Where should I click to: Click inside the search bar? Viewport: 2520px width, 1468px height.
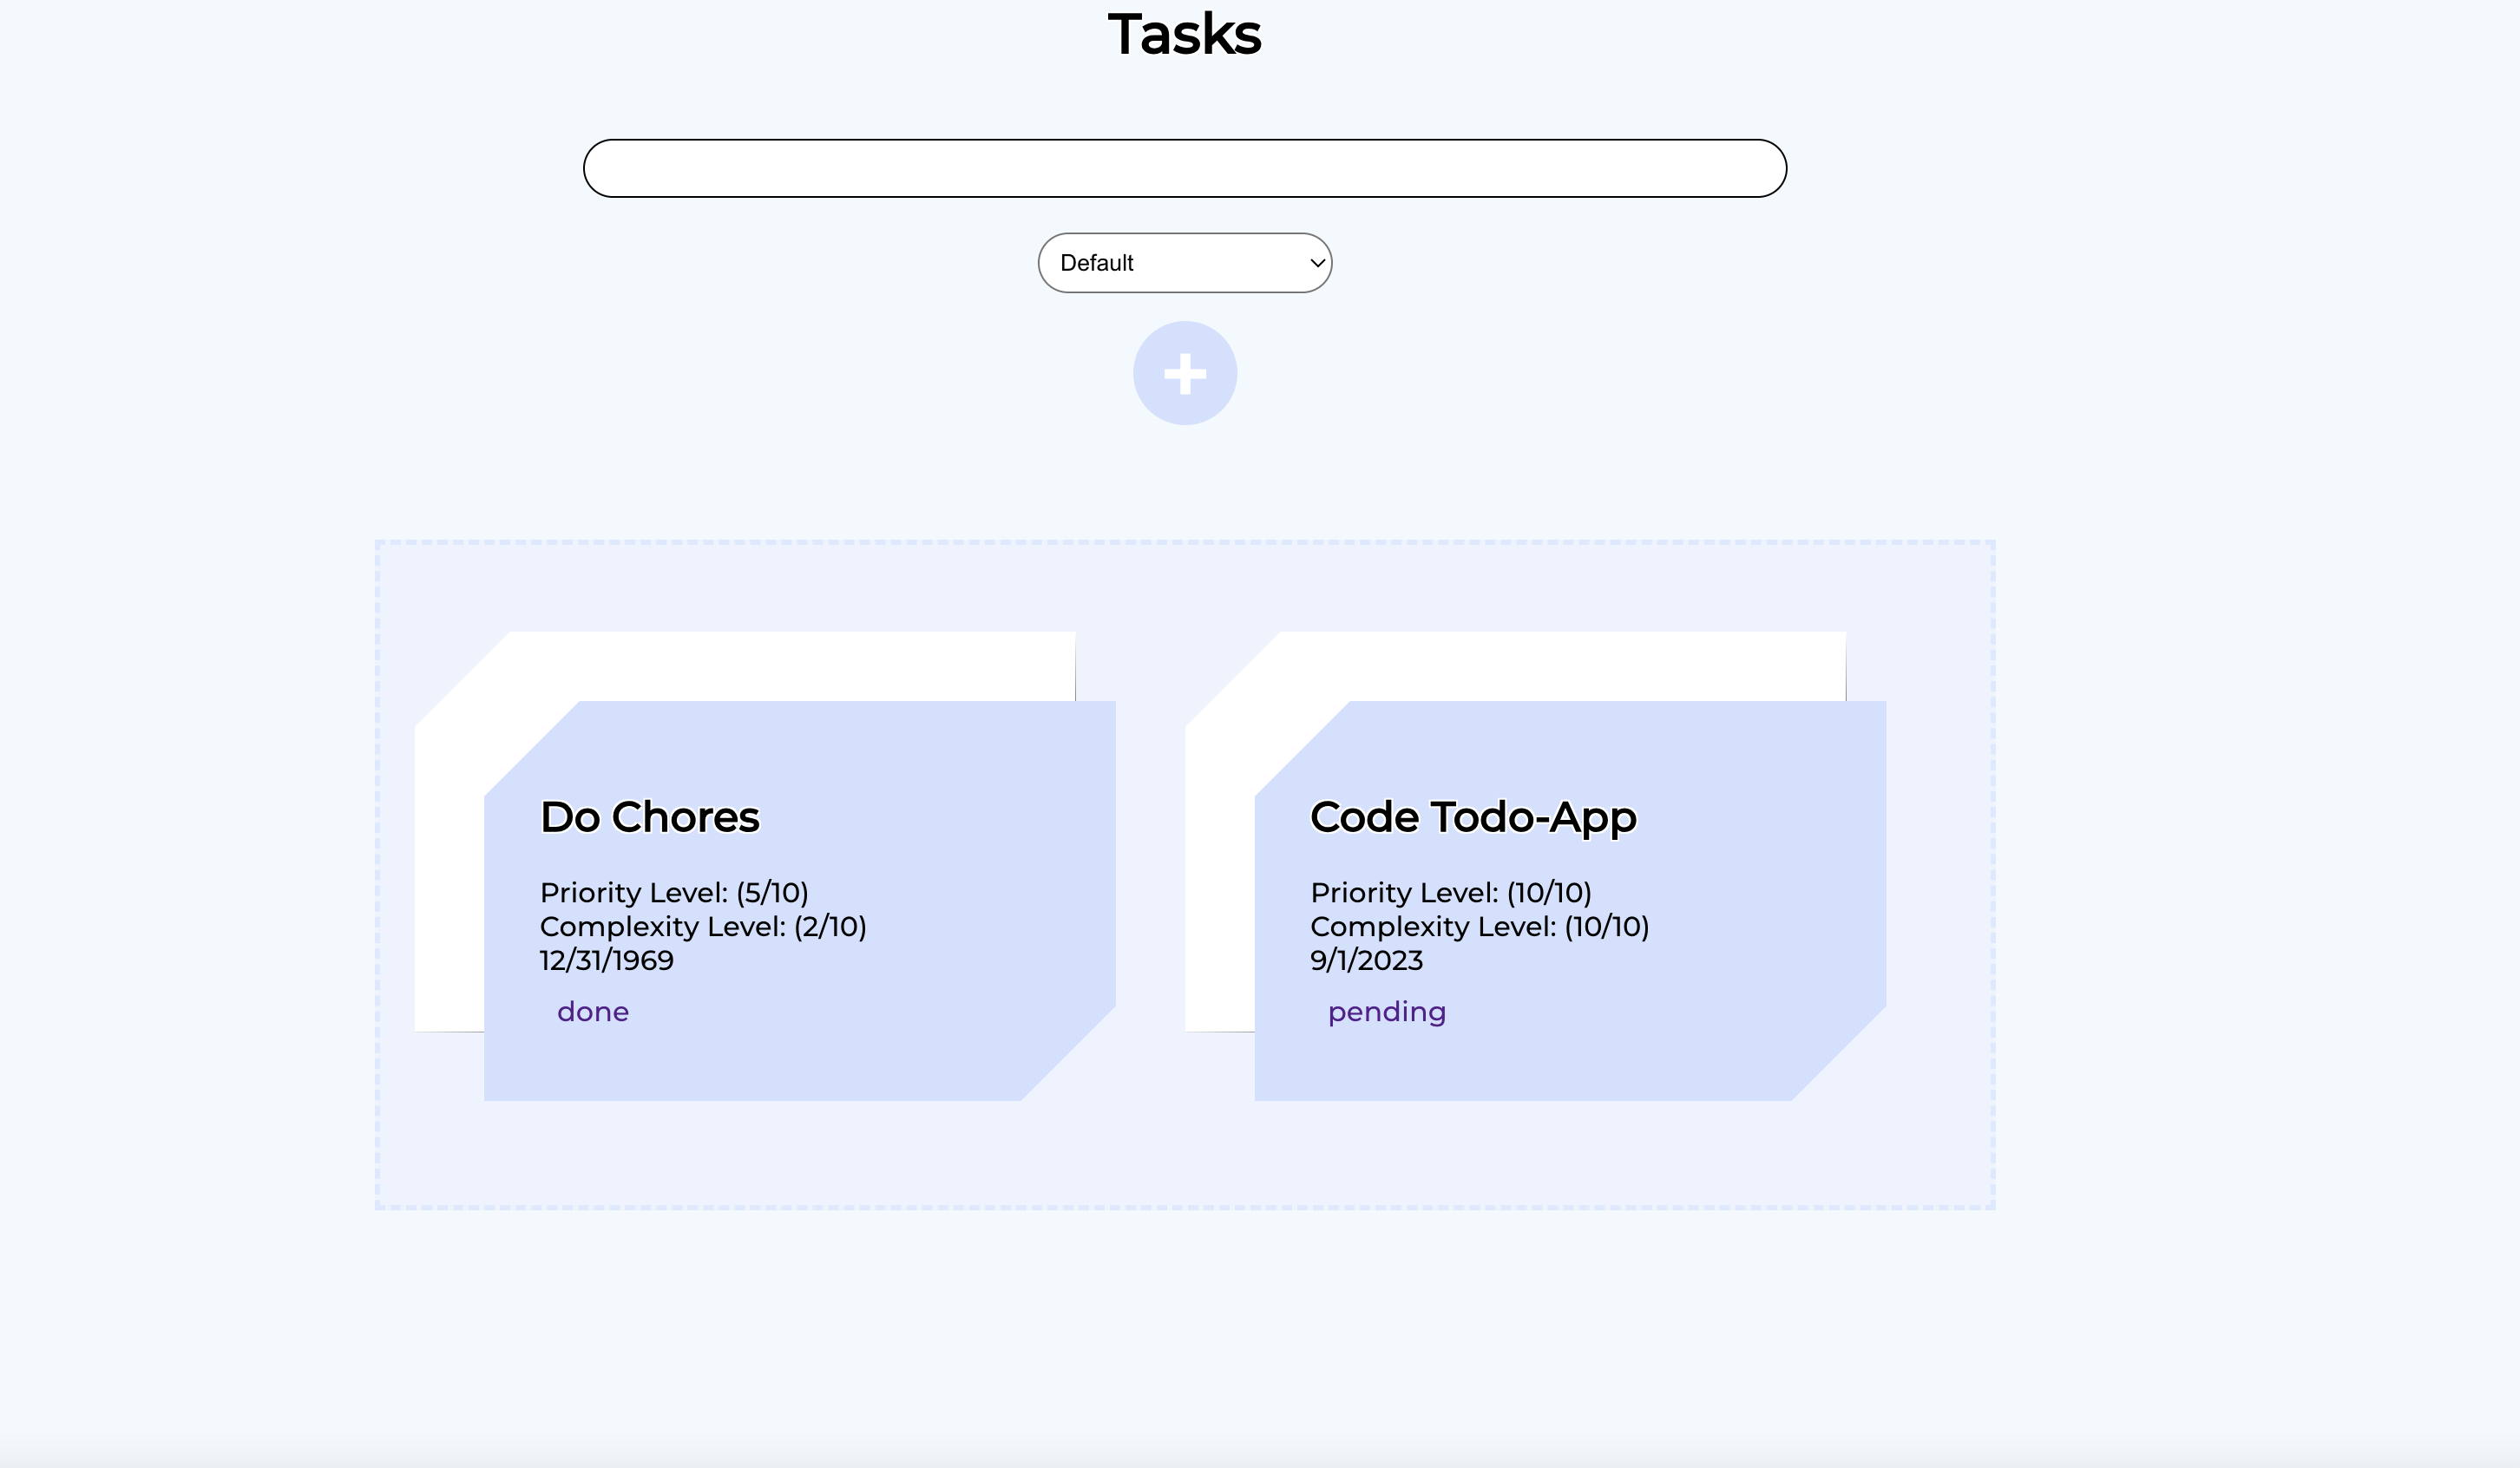pos(1184,167)
